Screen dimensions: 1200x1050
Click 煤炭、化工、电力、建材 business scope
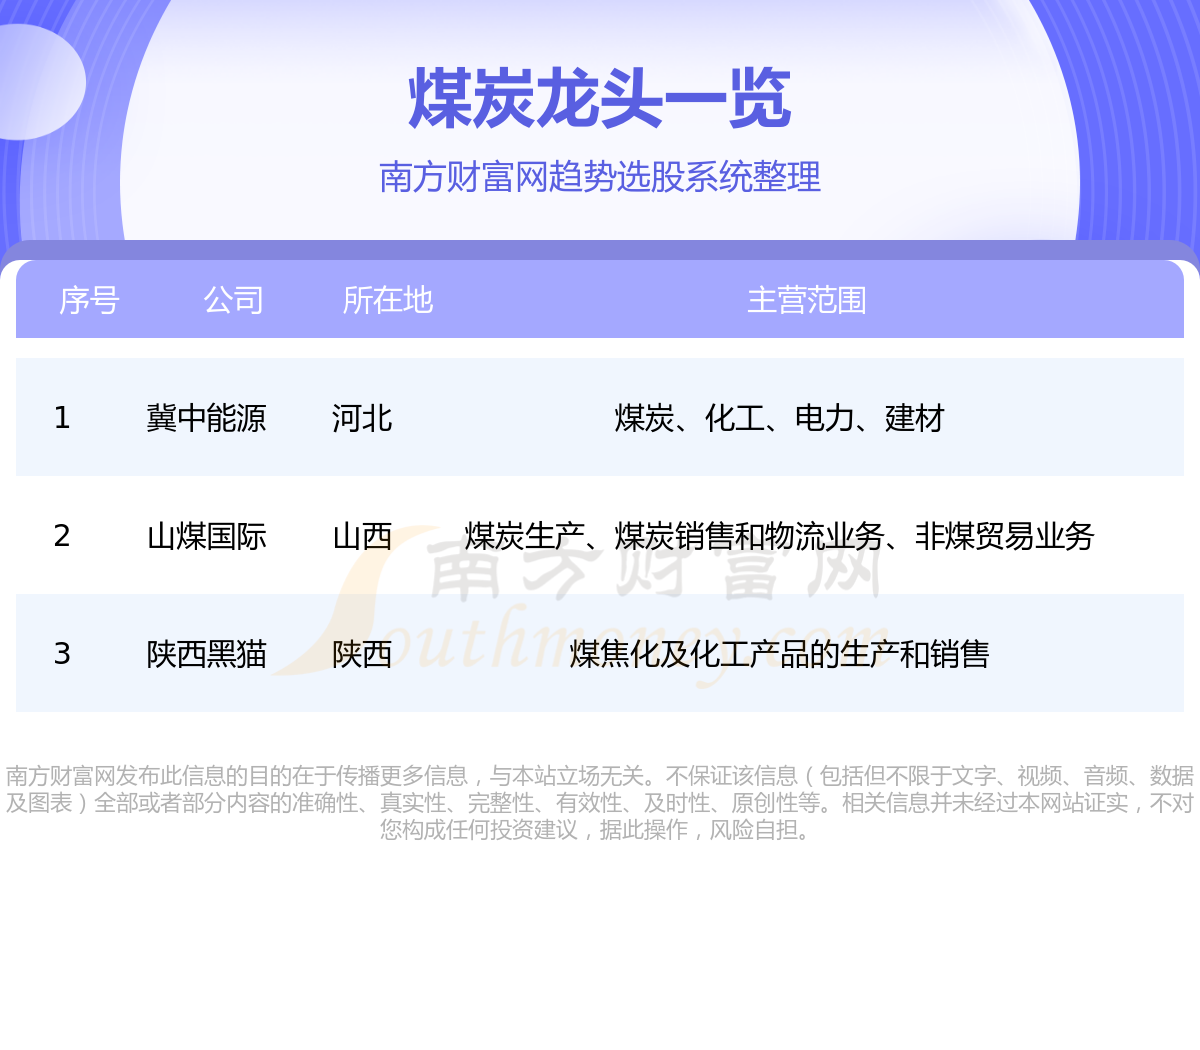tap(780, 418)
